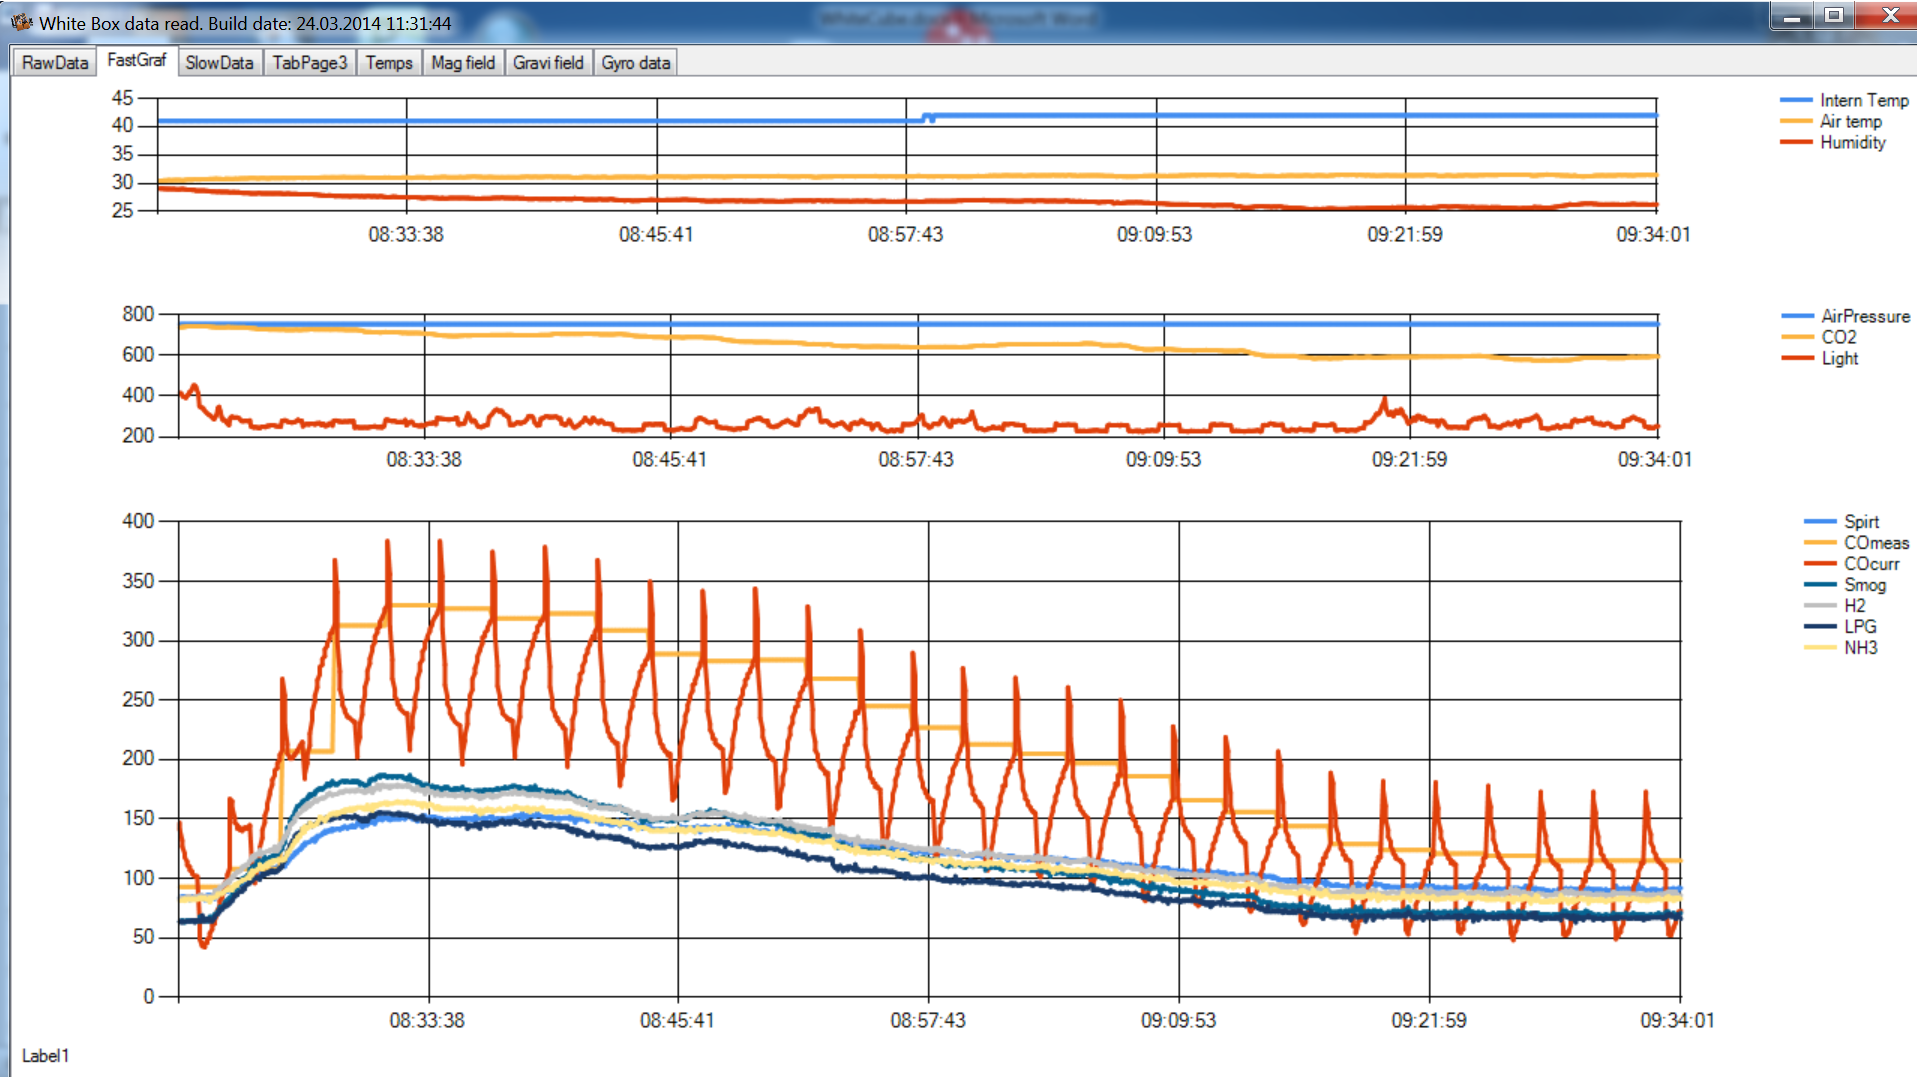The width and height of the screenshot is (1917, 1077).
Task: Open the Gravi field tab
Action: 548,63
